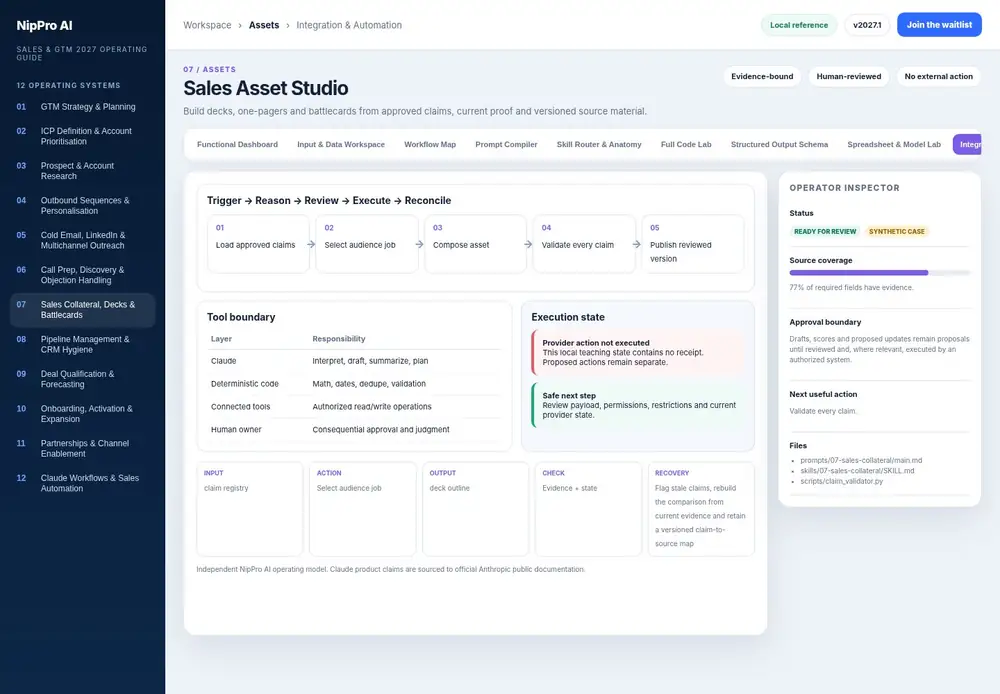Click step 04 Validate every claim card

[x=584, y=244]
